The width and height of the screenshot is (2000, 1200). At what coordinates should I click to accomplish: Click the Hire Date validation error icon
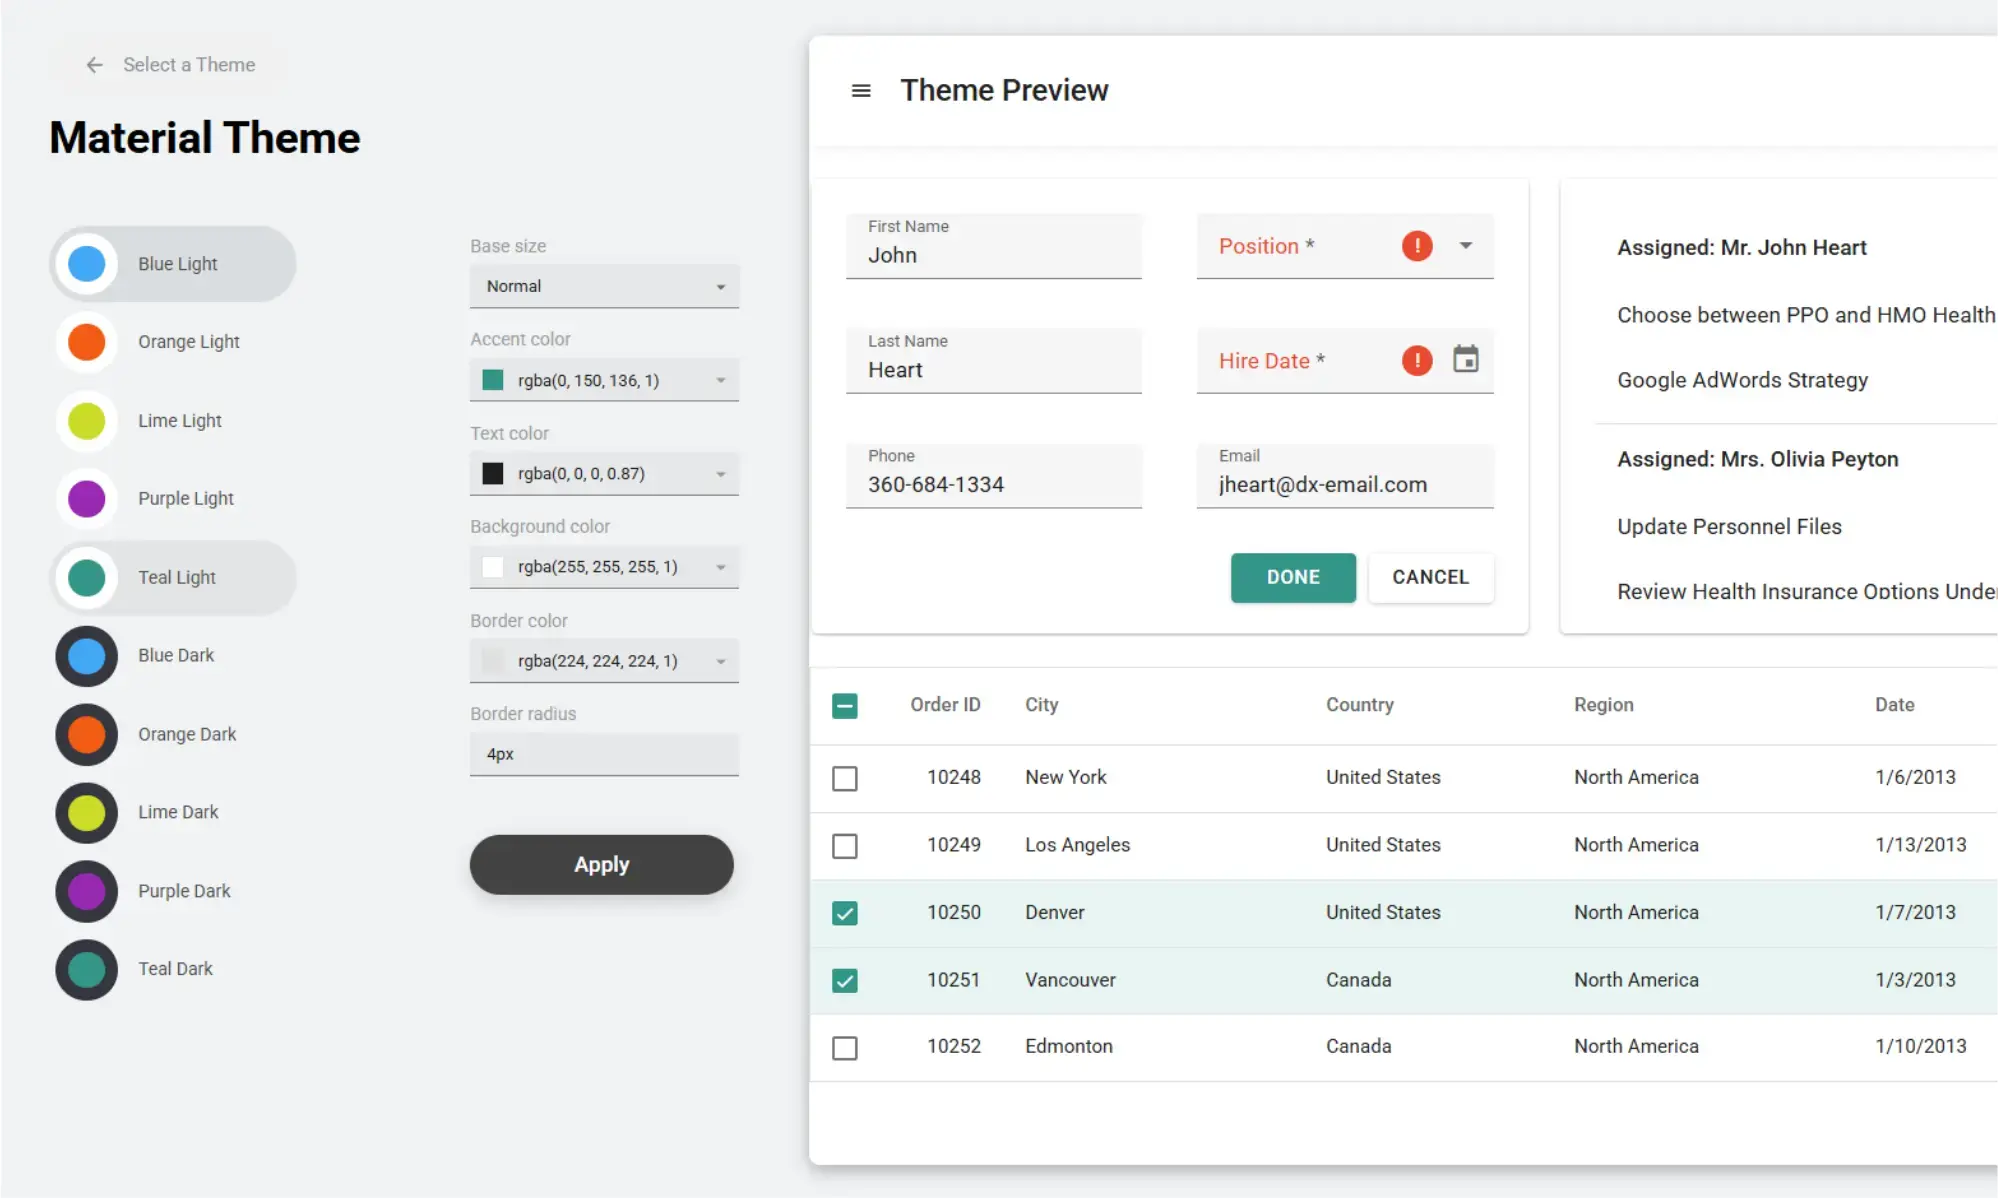[1416, 361]
